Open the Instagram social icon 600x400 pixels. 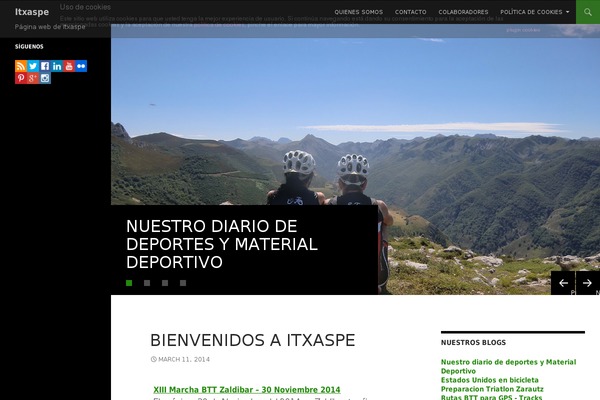[45, 78]
